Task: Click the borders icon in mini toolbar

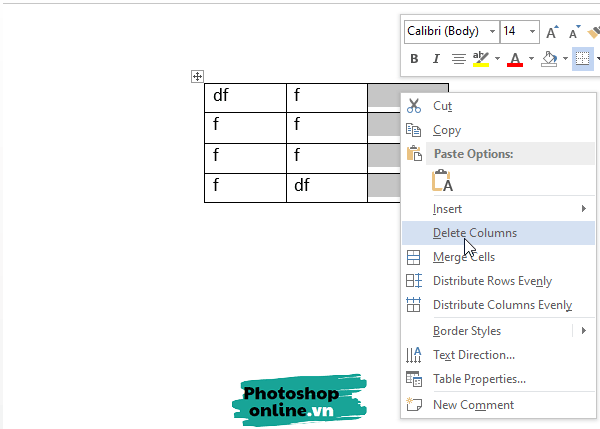Action: [x=581, y=60]
